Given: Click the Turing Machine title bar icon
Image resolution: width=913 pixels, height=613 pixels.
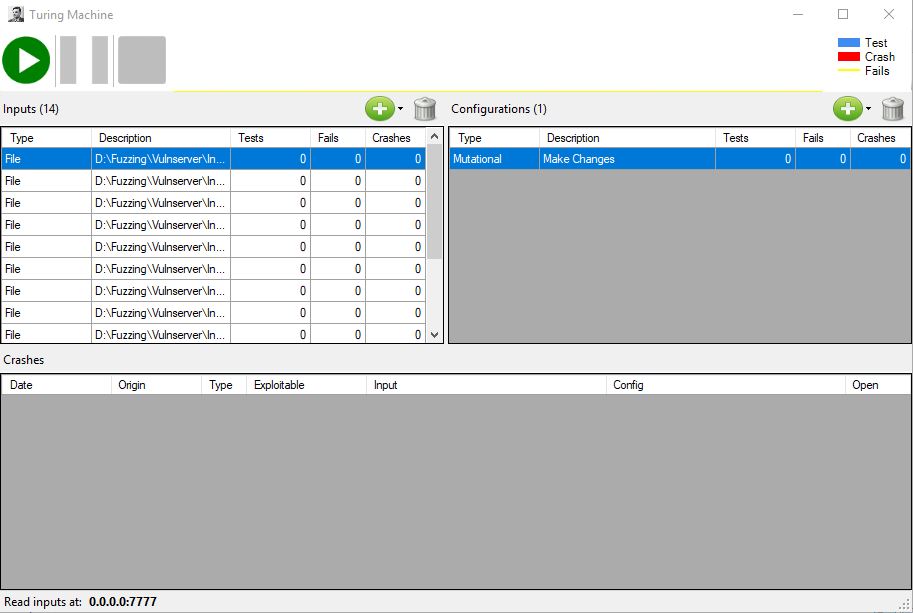Looking at the screenshot, I should pyautogui.click(x=15, y=15).
